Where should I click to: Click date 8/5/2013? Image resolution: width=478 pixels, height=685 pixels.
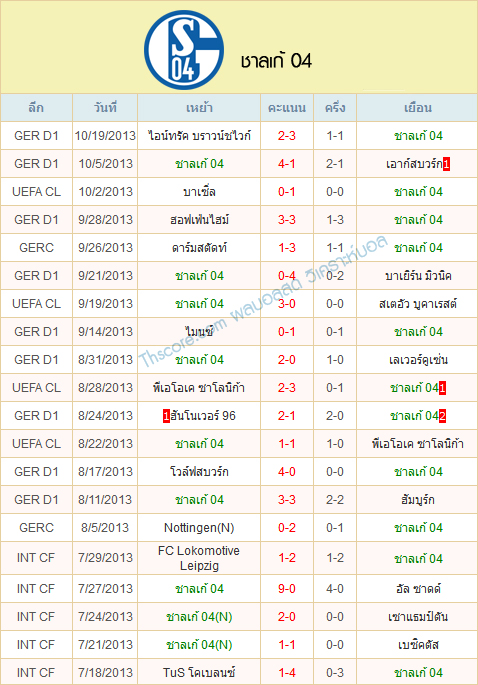click(x=105, y=528)
